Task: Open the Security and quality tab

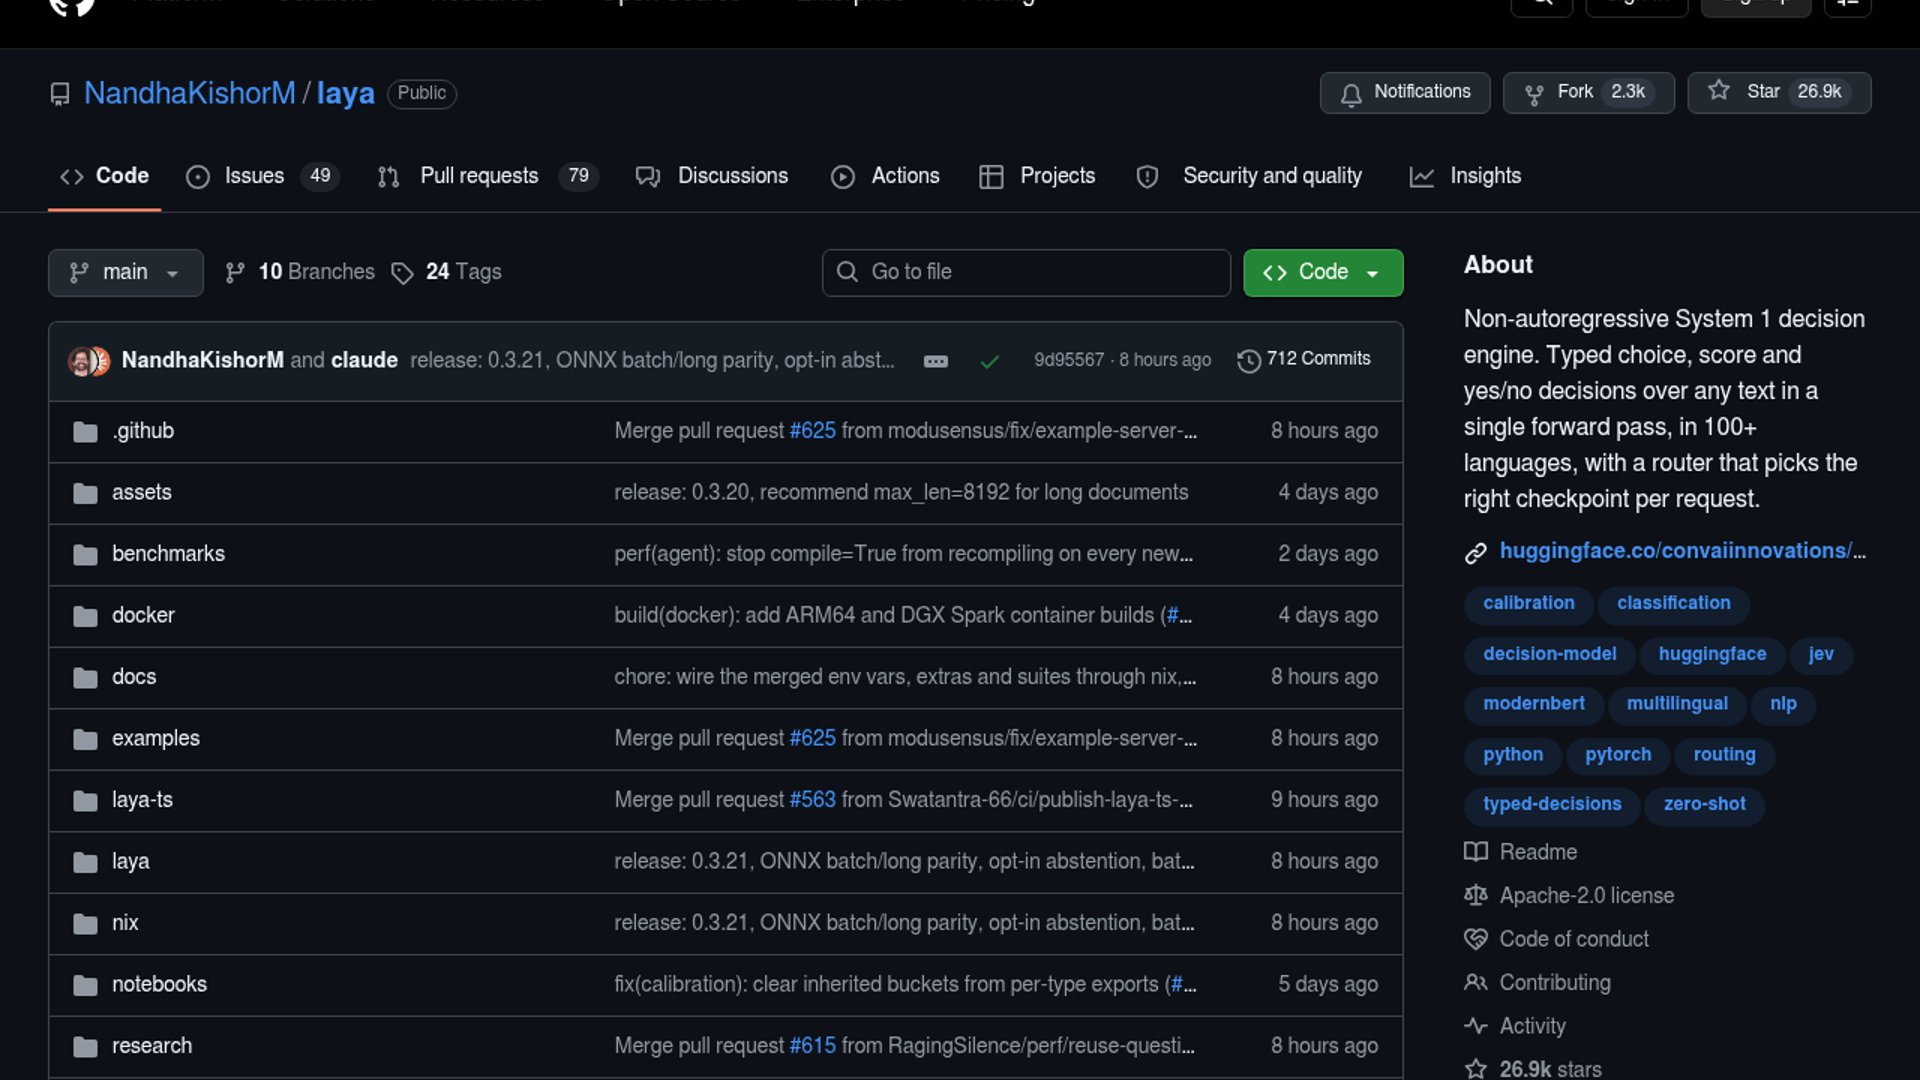Action: point(1249,176)
